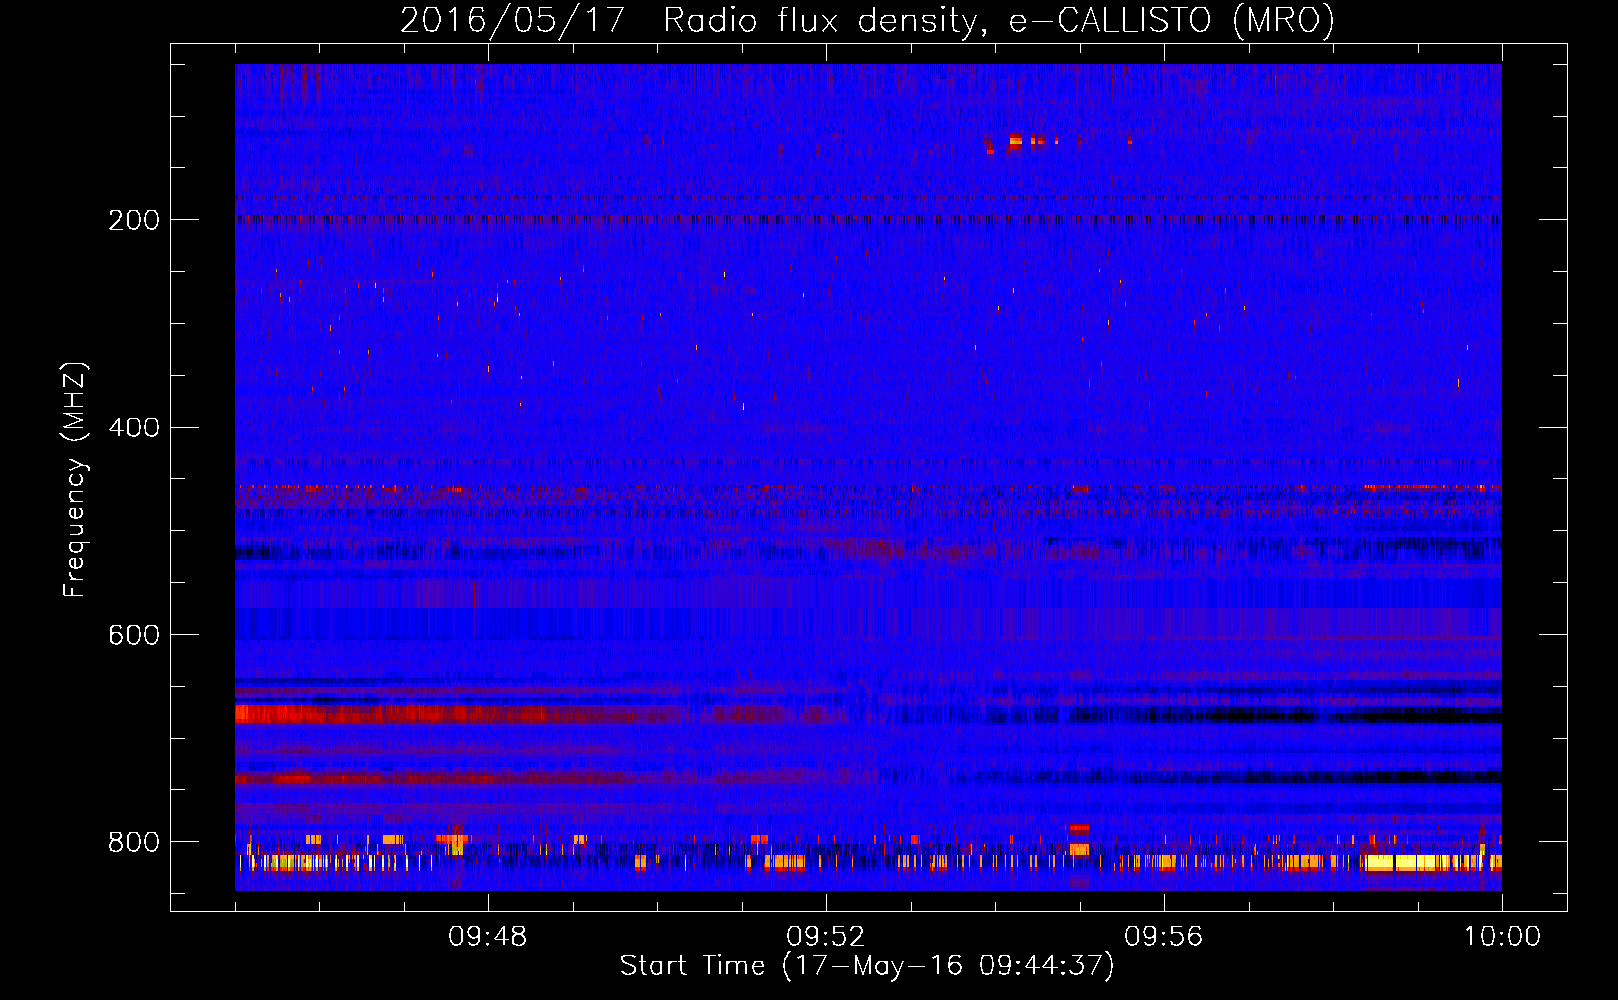1618x1000 pixels.
Task: Click the 400 frequency tick label
Action: [134, 428]
